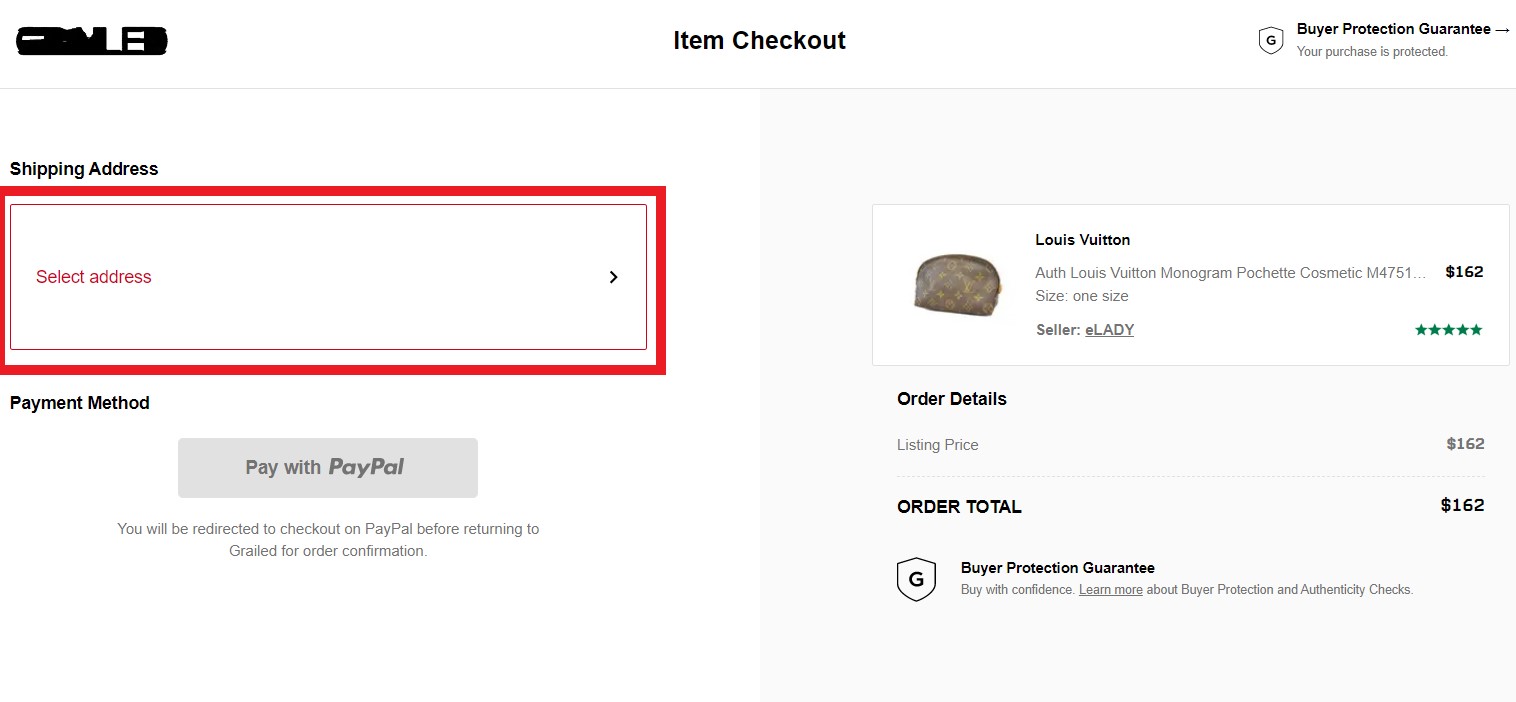Click Pay with PayPal
This screenshot has height=702, width=1516.
327,467
